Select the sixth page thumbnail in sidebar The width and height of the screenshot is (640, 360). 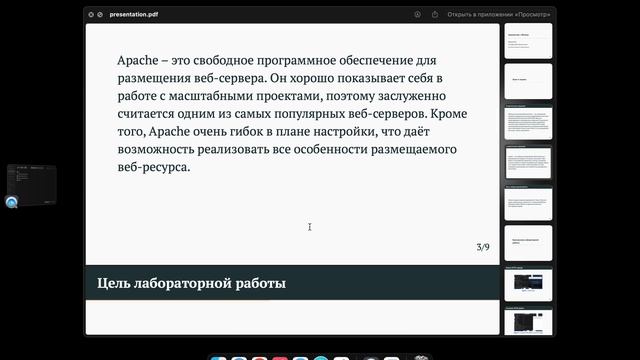coord(528,243)
